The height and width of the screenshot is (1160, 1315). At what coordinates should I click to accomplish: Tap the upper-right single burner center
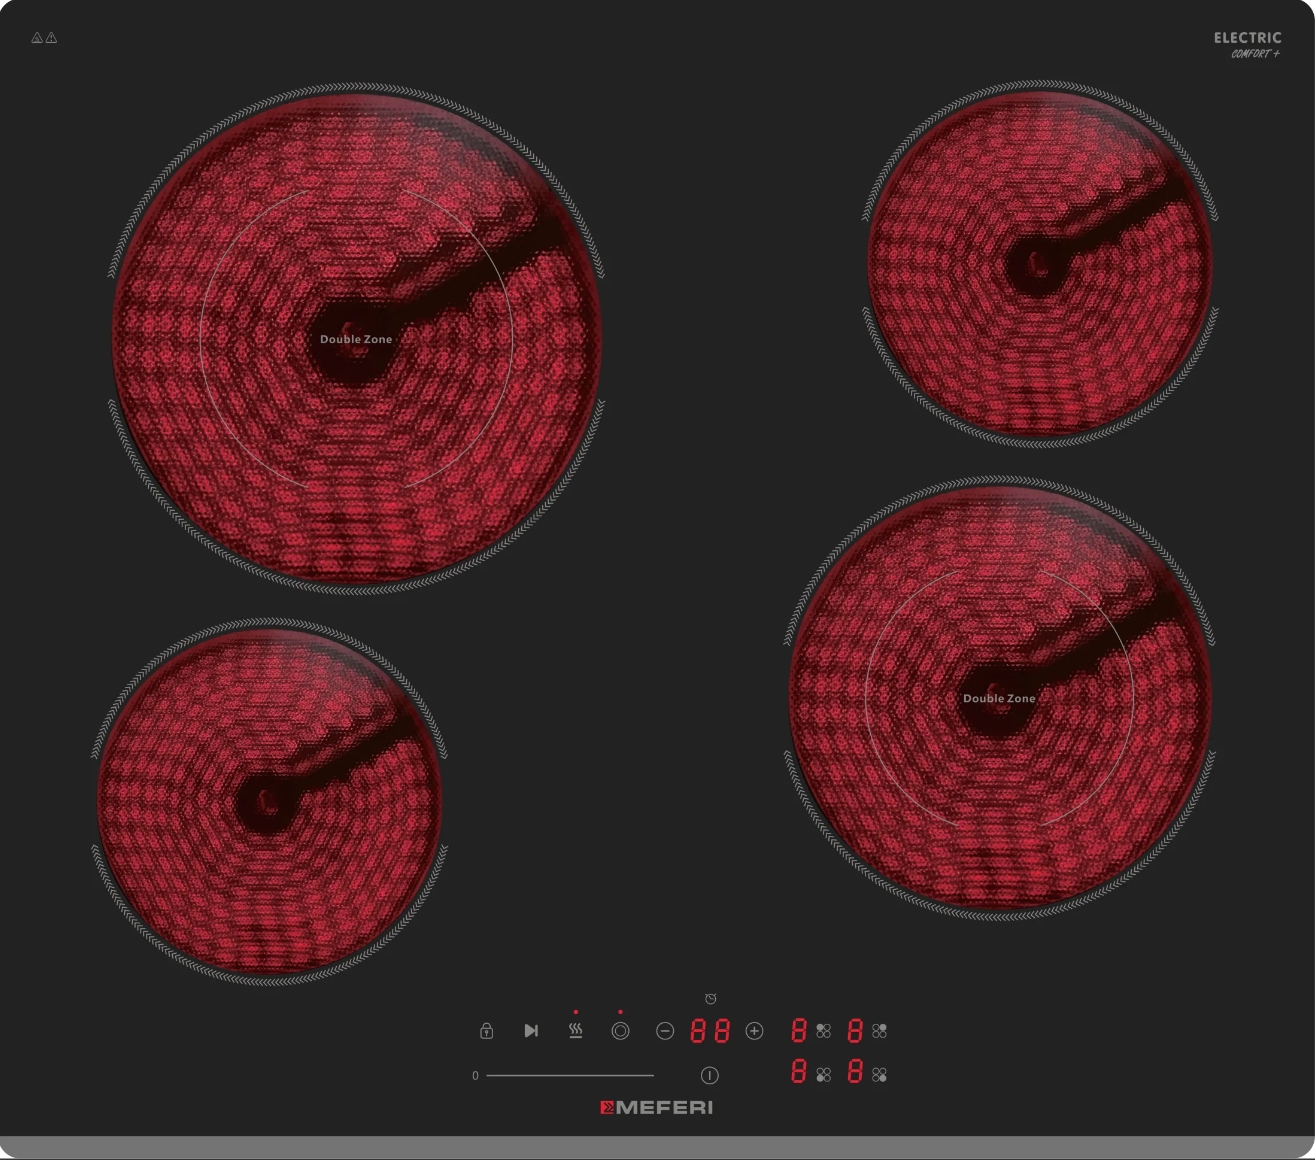1037,263
